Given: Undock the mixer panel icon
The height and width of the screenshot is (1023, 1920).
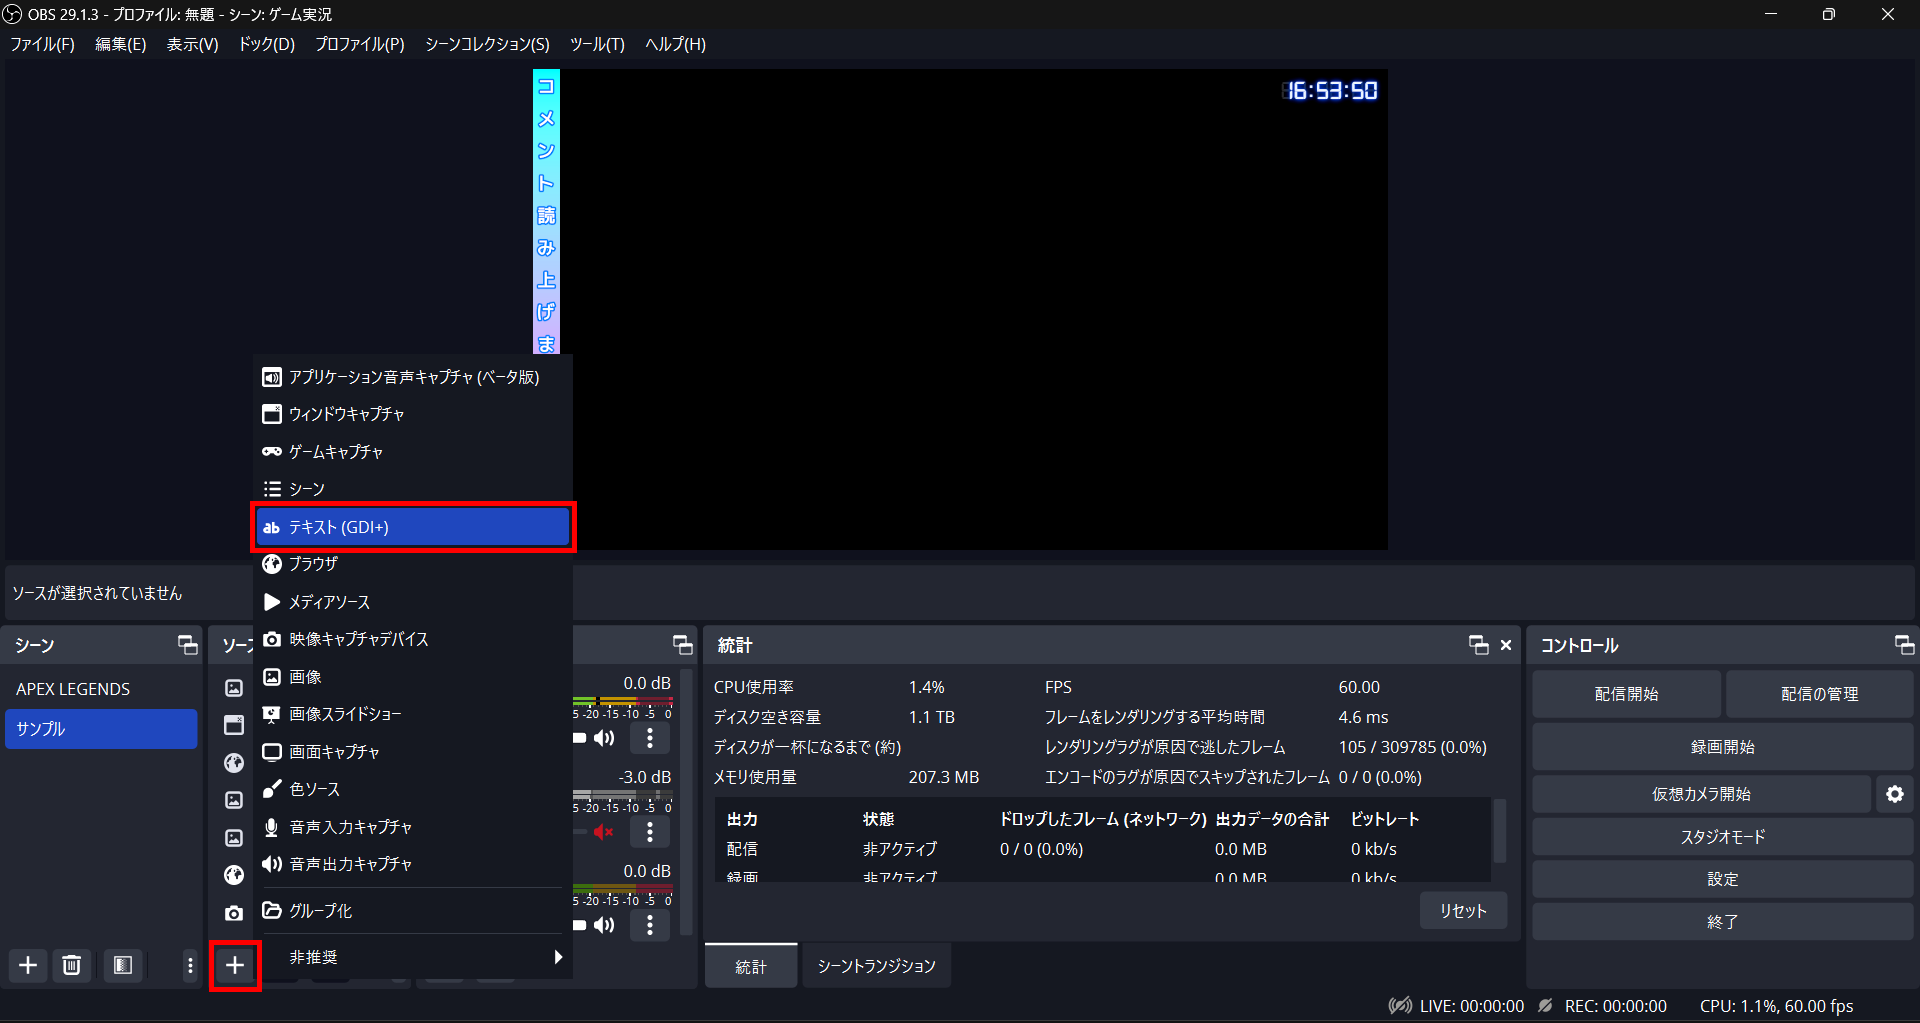Looking at the screenshot, I should 683,645.
